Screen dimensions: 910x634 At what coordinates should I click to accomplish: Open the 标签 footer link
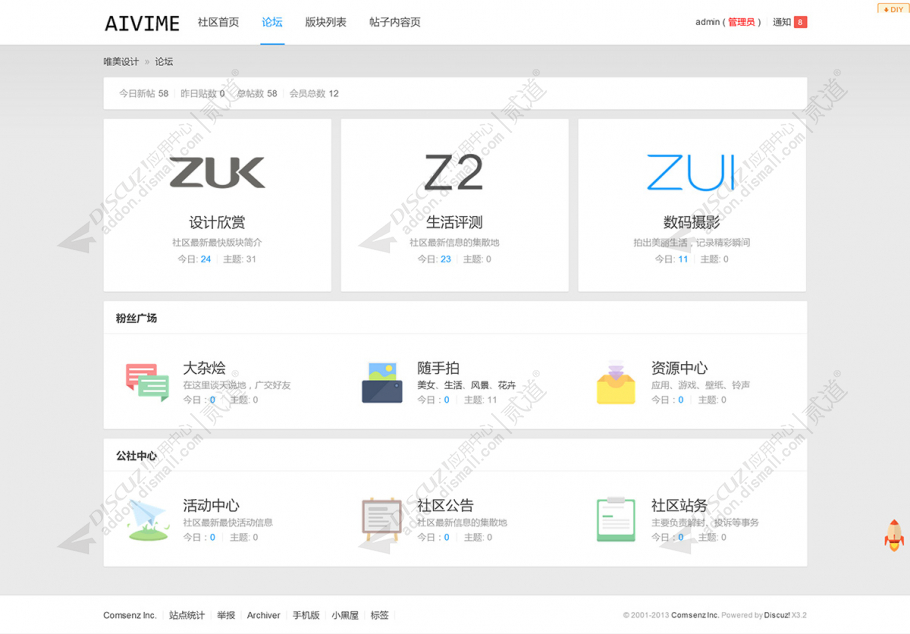click(x=380, y=615)
